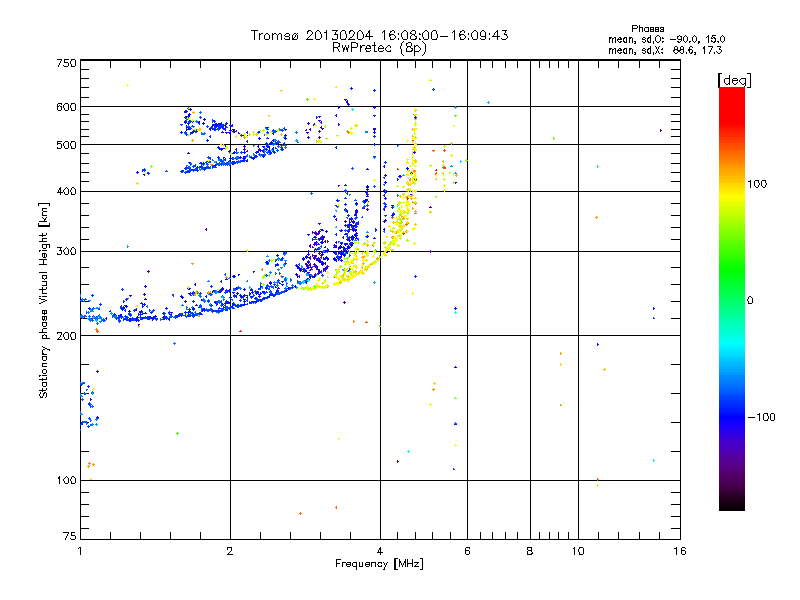Click the x-axis label '6'
The height and width of the screenshot is (600, 800).
pos(467,551)
